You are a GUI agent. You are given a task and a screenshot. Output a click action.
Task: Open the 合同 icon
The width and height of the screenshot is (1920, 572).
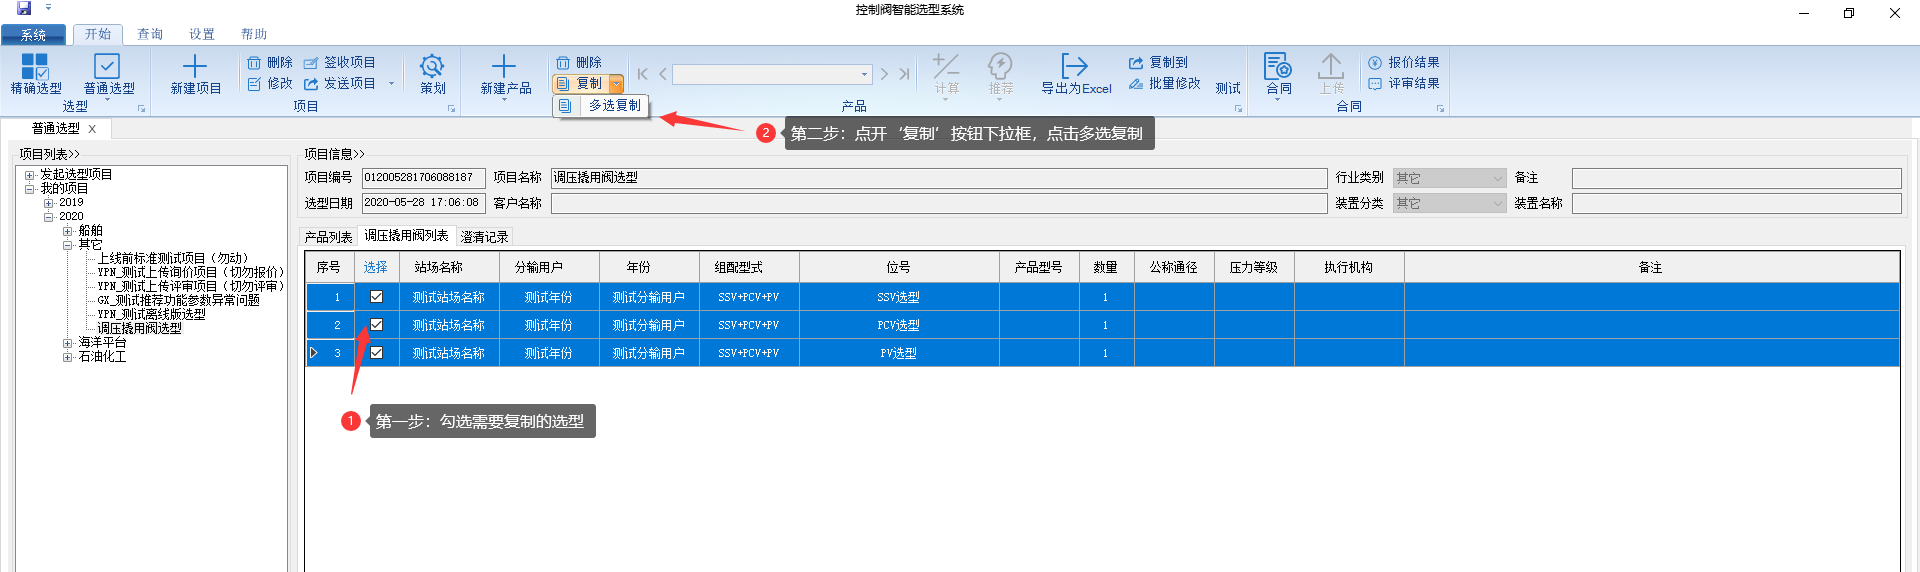coord(1277,67)
